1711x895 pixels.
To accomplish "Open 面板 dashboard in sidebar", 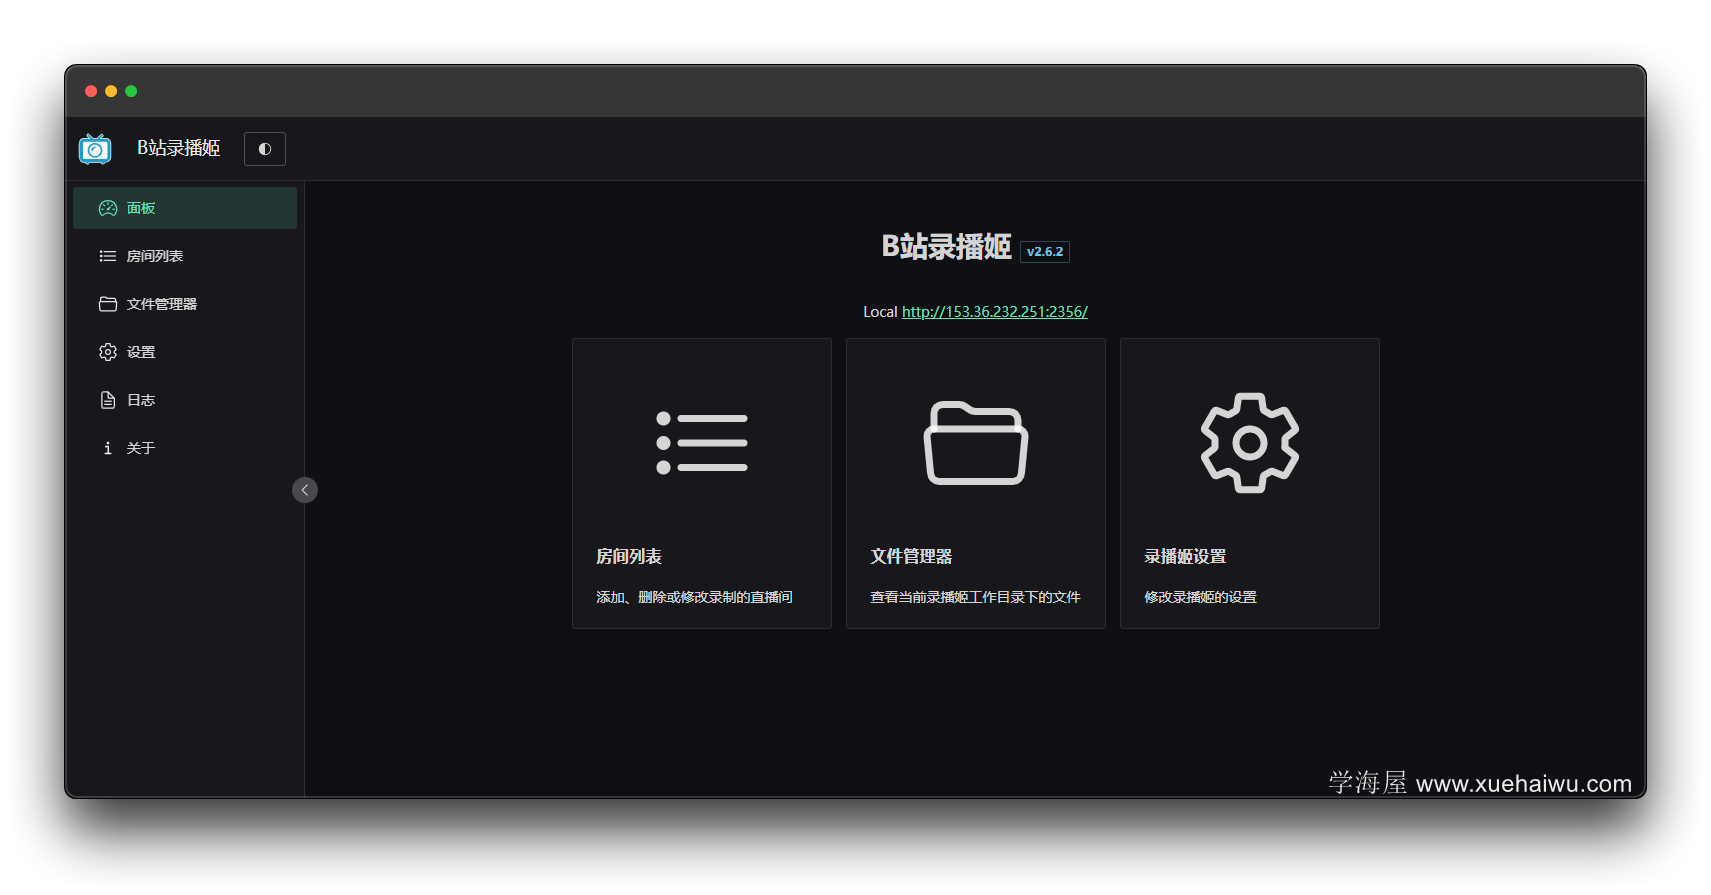I will (185, 208).
